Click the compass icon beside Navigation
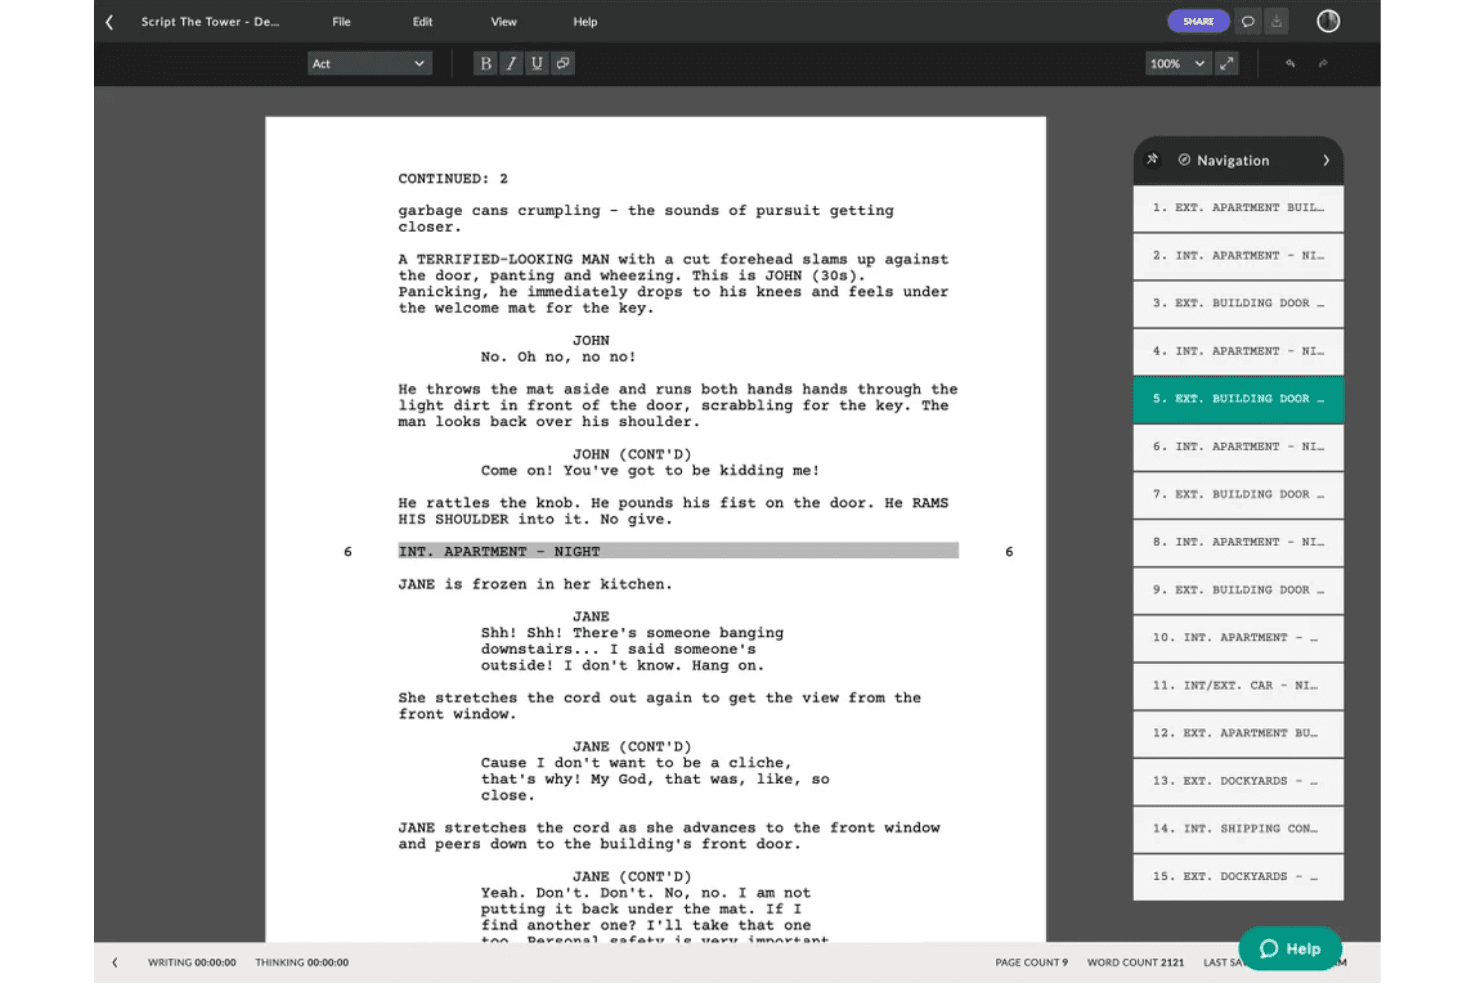 pyautogui.click(x=1184, y=160)
